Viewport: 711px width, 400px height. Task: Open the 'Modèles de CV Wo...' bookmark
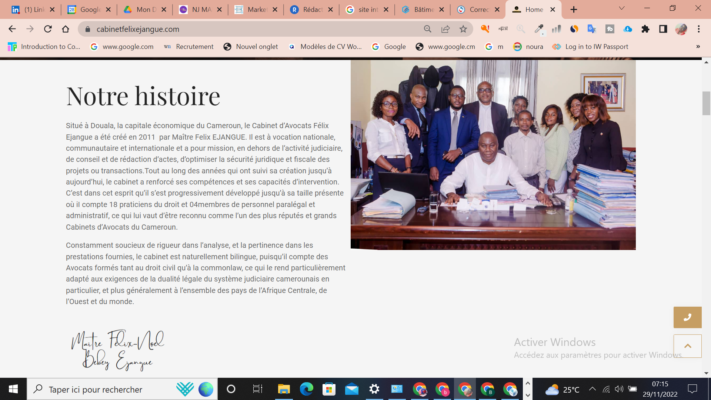click(325, 47)
